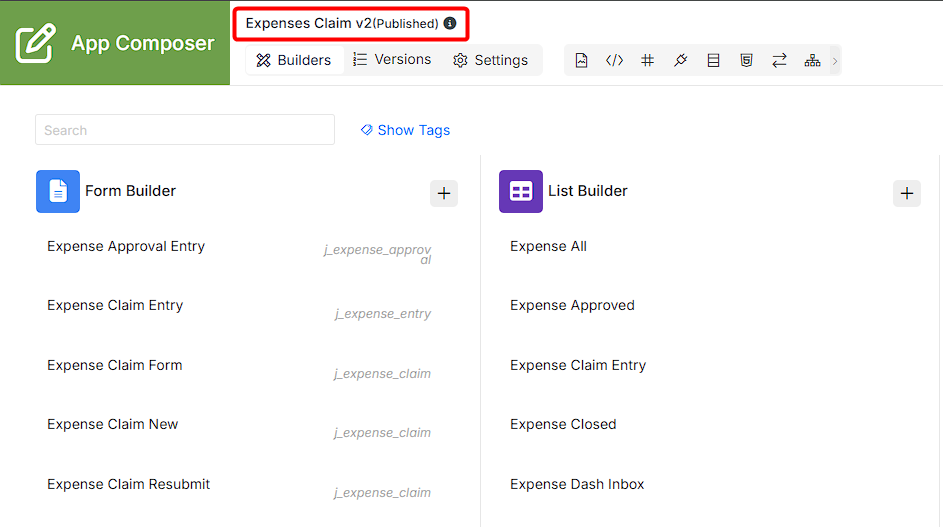This screenshot has height=527, width=943.
Task: Focus the Search input field
Action: (x=185, y=130)
